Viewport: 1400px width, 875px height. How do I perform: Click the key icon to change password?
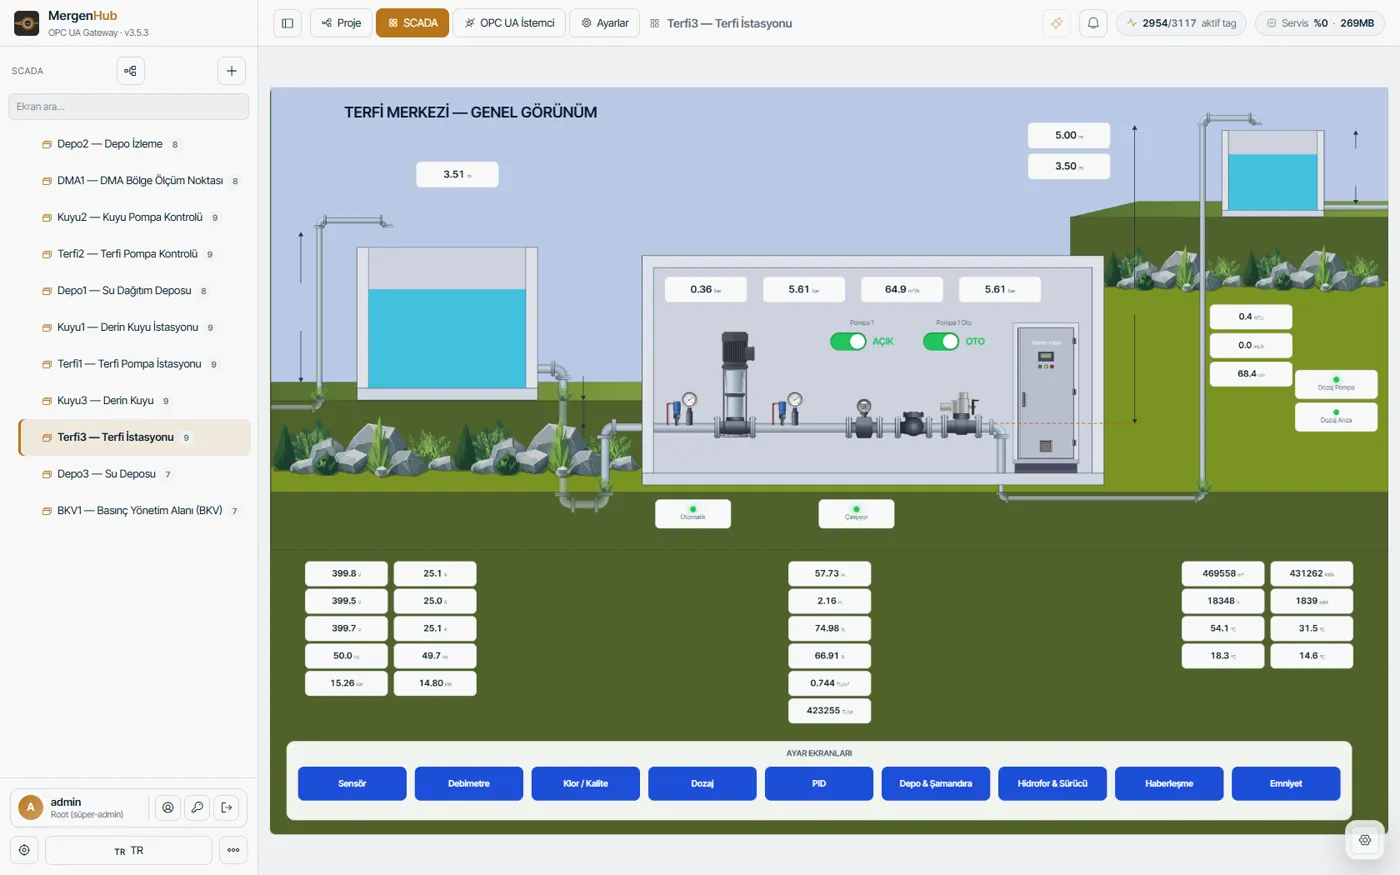[197, 808]
